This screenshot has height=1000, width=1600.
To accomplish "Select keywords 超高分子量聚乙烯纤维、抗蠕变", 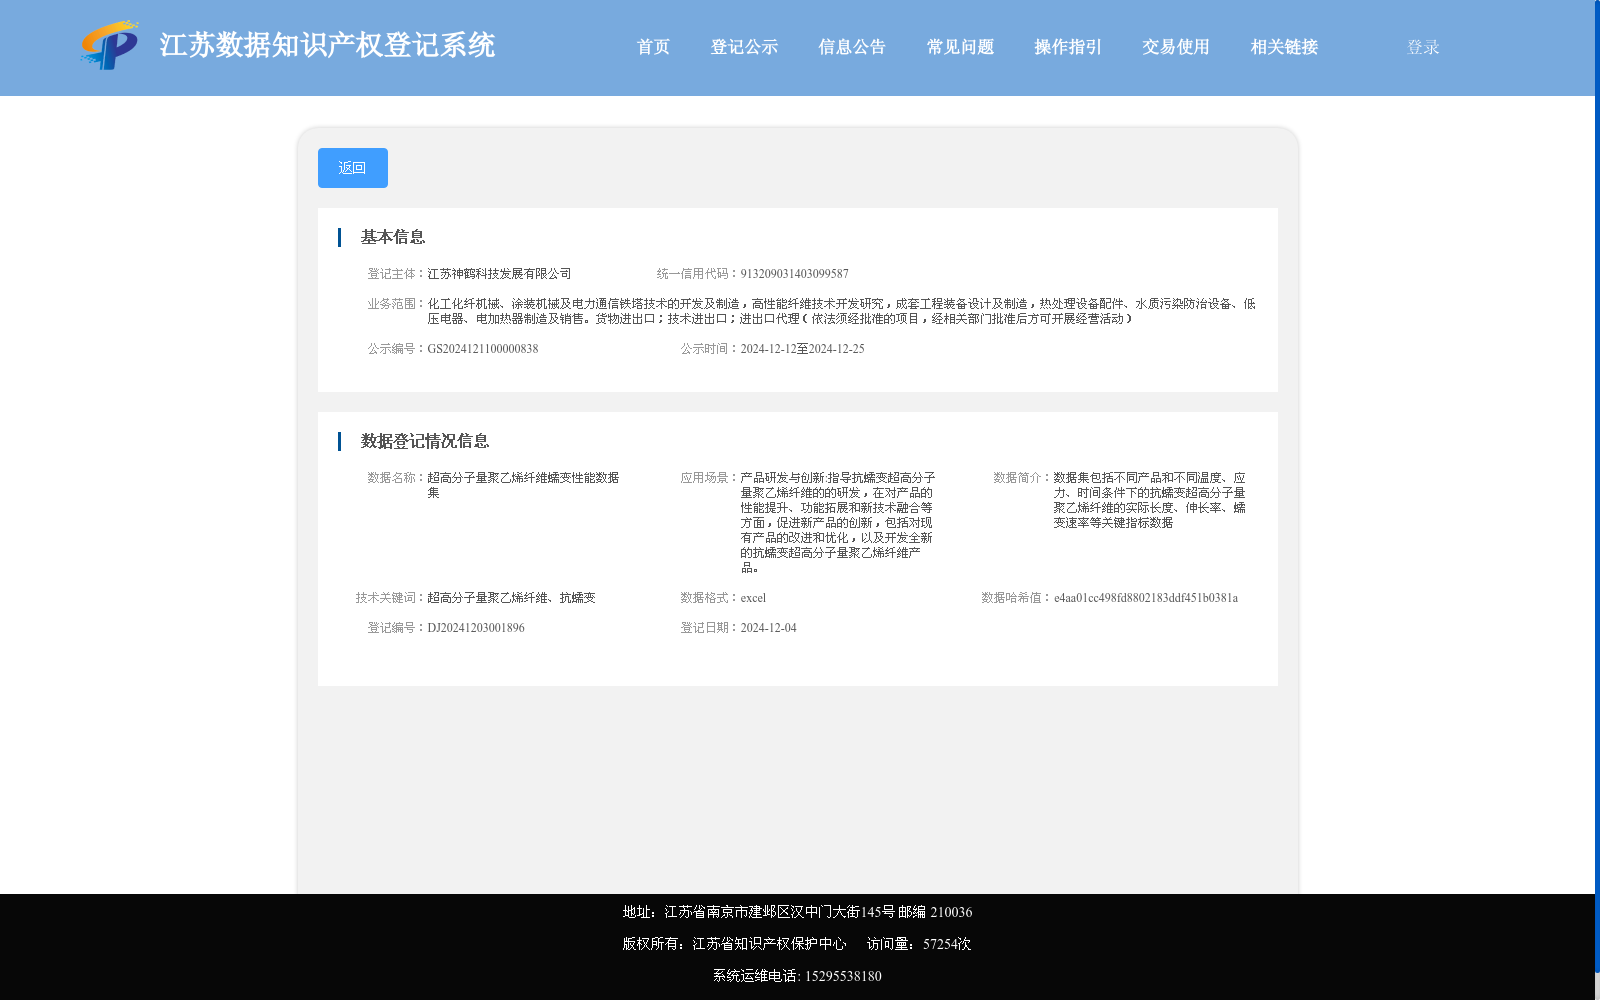I will tap(511, 598).
